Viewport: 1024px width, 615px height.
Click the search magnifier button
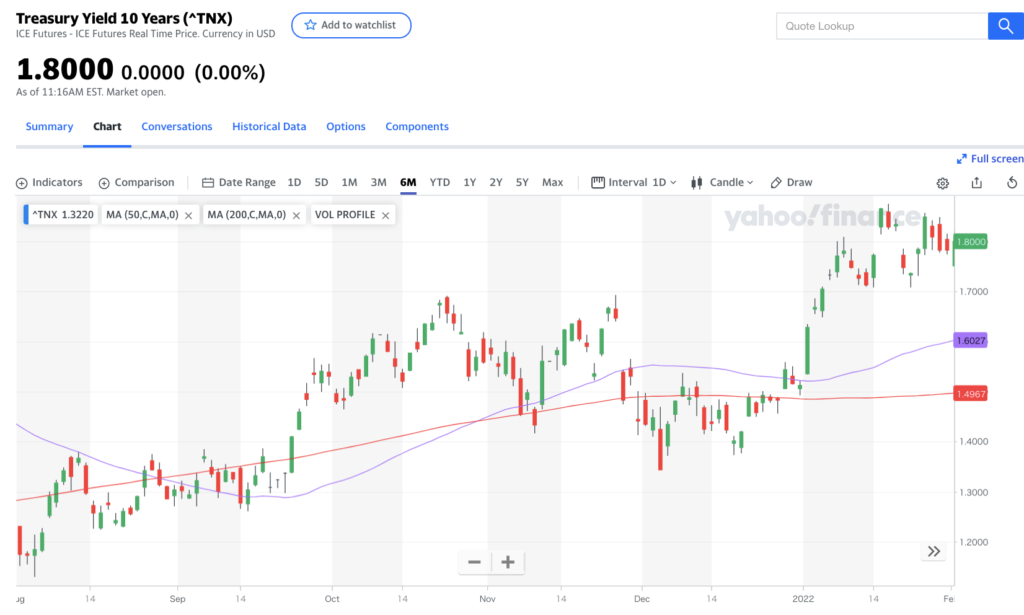1006,26
